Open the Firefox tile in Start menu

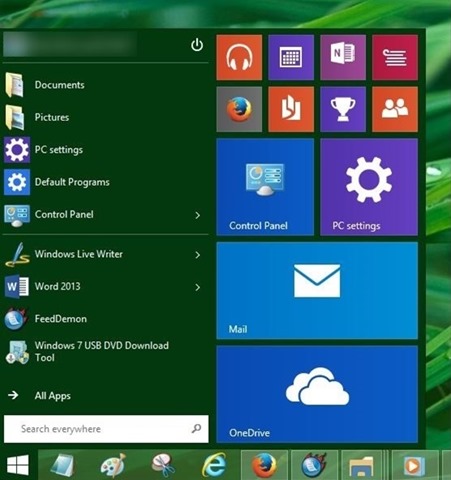pyautogui.click(x=239, y=109)
